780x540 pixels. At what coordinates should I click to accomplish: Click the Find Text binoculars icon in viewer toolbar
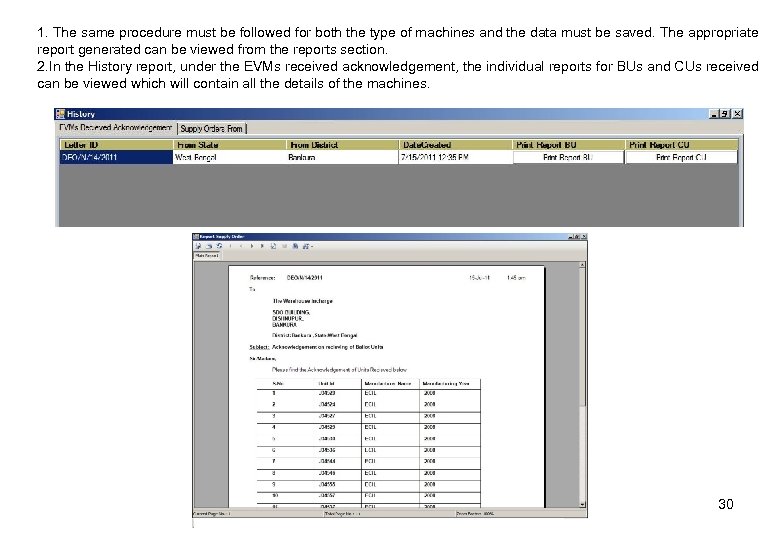[295, 246]
